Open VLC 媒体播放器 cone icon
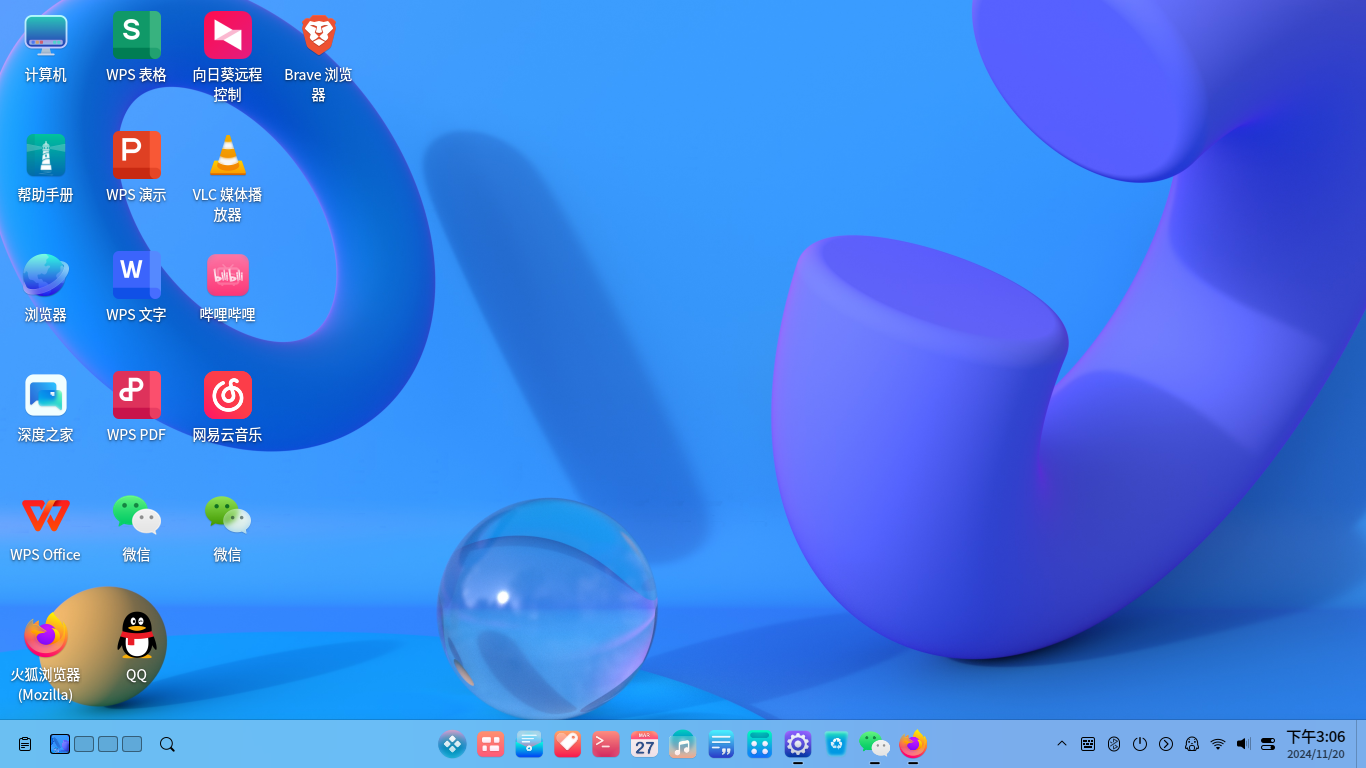Screen dimensions: 1366x768 (x=227, y=156)
